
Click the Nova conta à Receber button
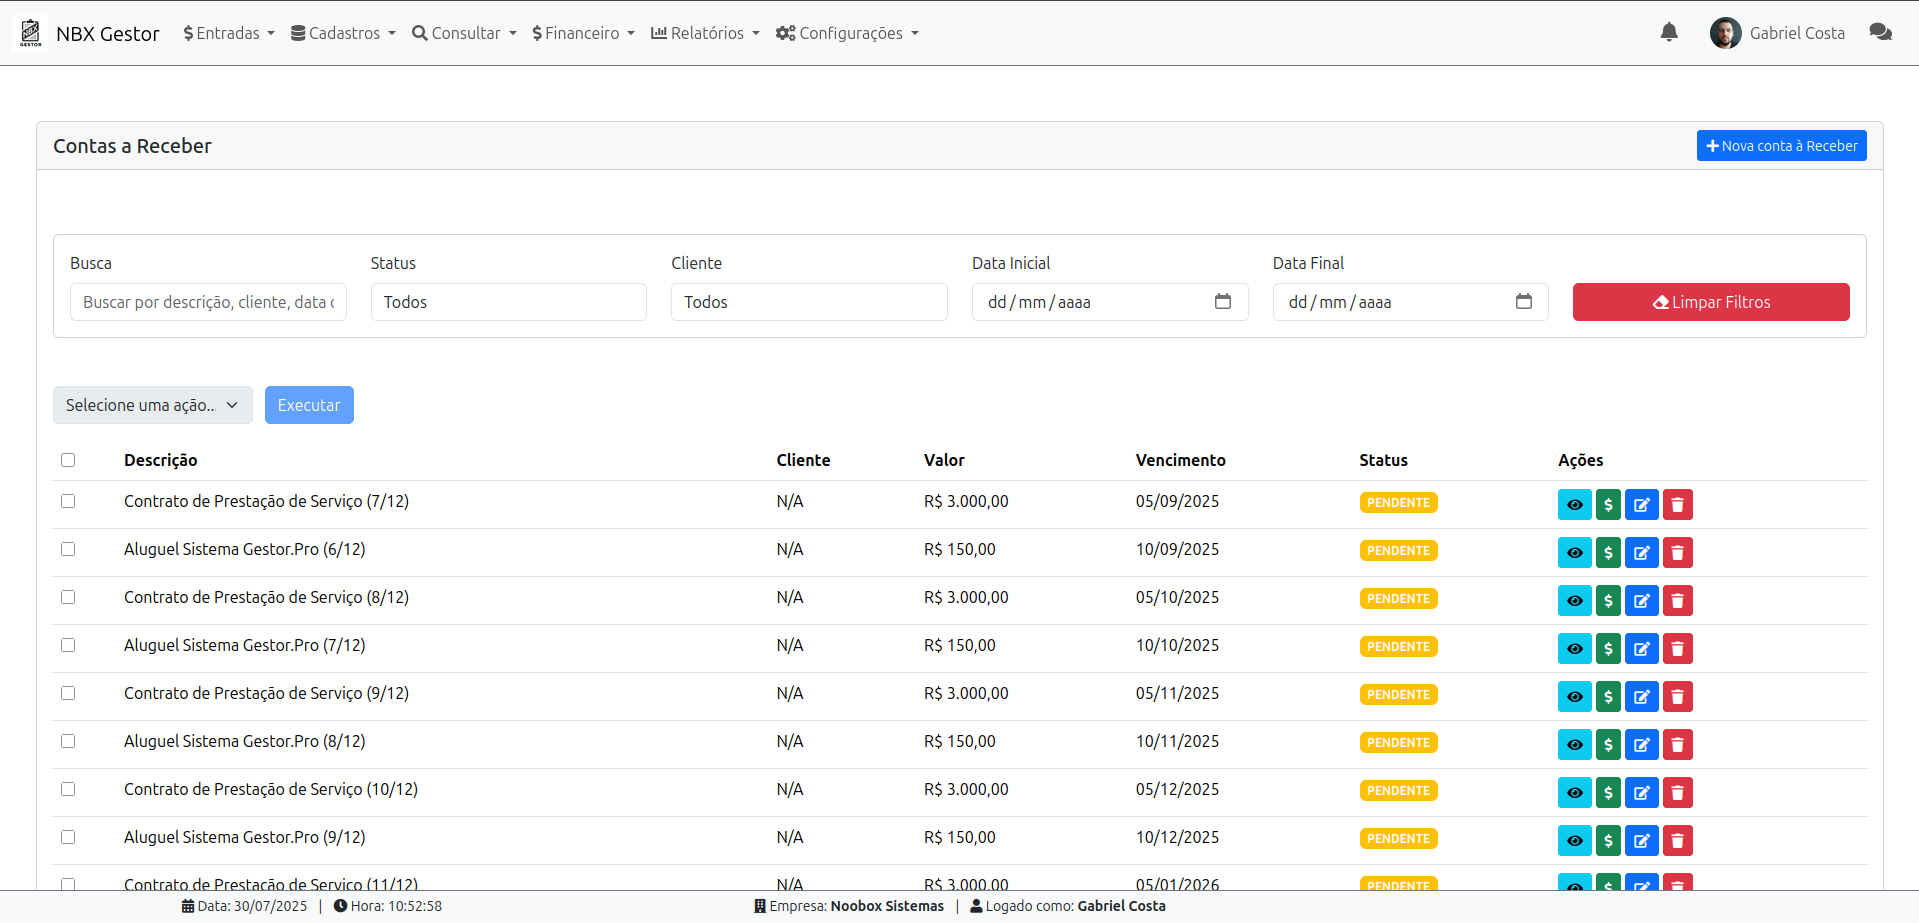pyautogui.click(x=1781, y=146)
